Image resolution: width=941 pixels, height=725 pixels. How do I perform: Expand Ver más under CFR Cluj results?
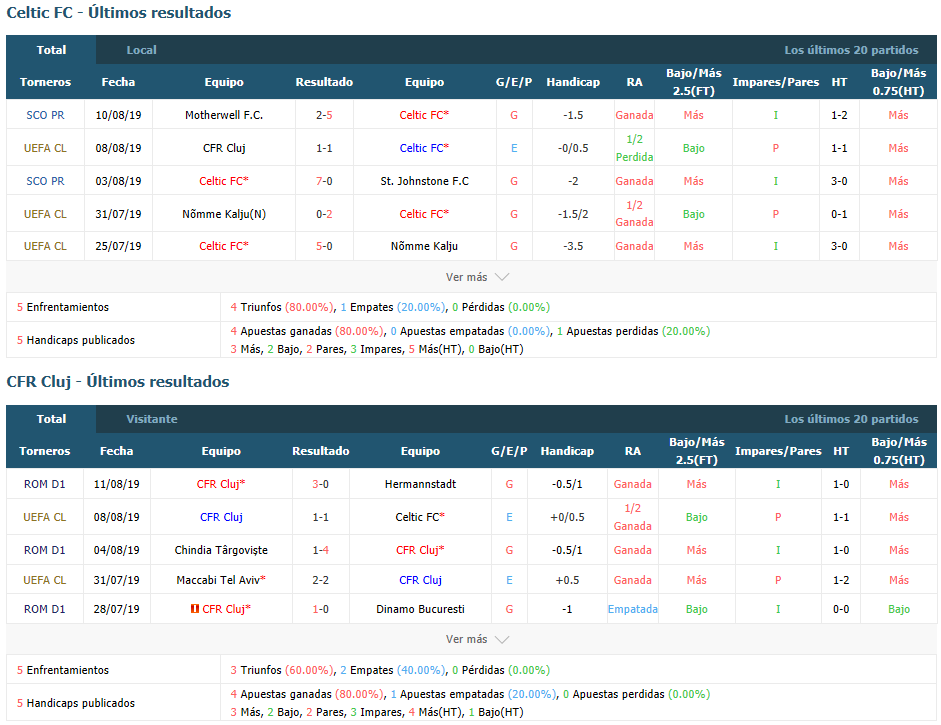[477, 639]
